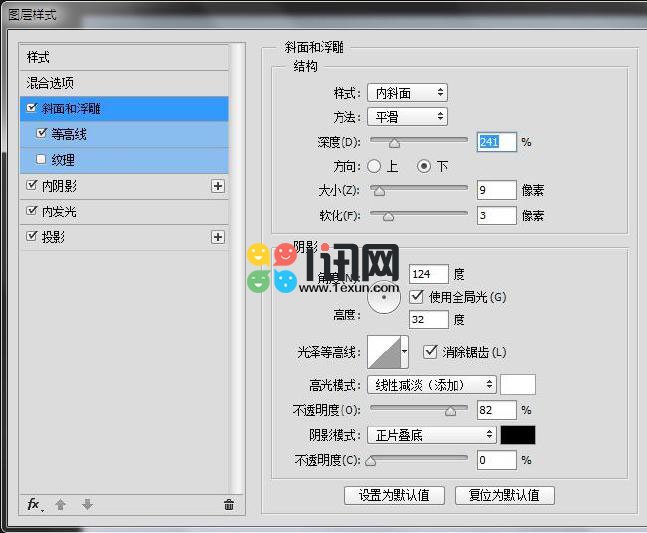Select the 内发光 style row

[124, 212]
